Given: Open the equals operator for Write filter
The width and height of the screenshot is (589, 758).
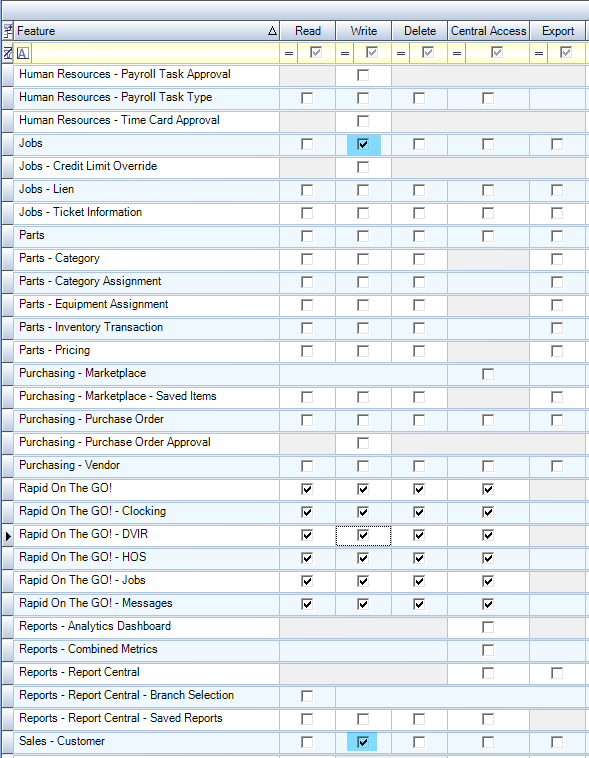Looking at the screenshot, I should click(345, 53).
